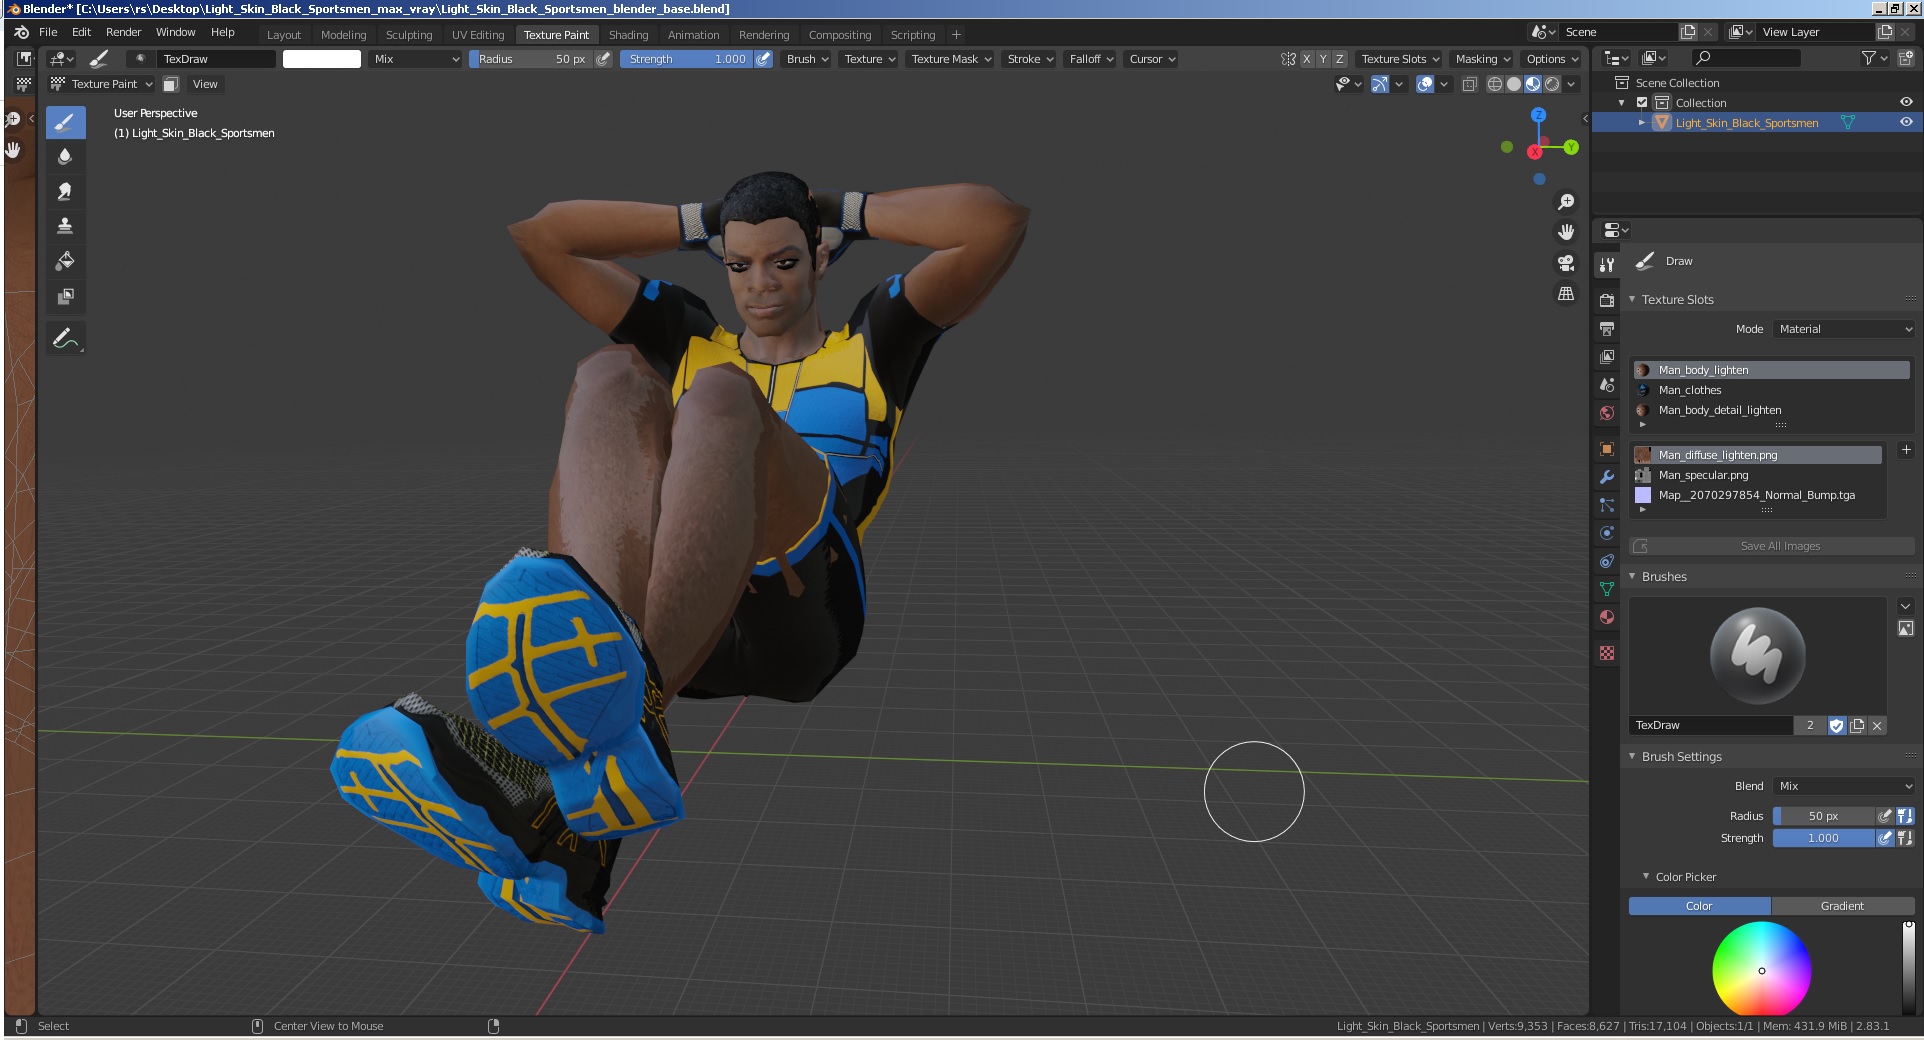The image size is (1924, 1040).
Task: Toggle fake user for TexDraw brush
Action: click(x=1836, y=725)
